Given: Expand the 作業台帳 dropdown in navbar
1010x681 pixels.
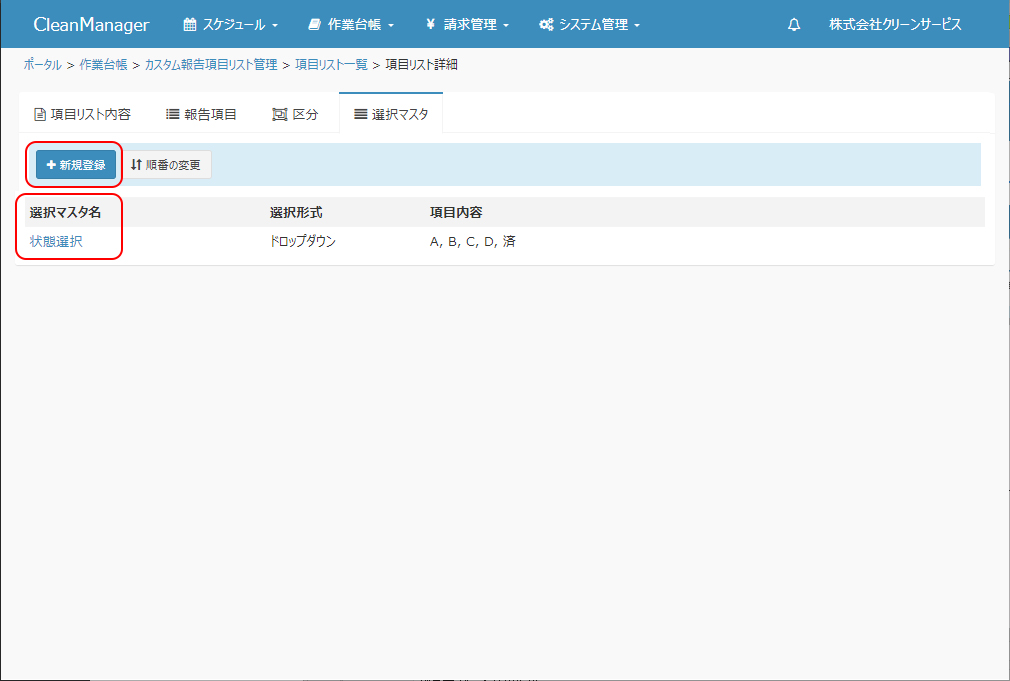Looking at the screenshot, I should (x=351, y=25).
